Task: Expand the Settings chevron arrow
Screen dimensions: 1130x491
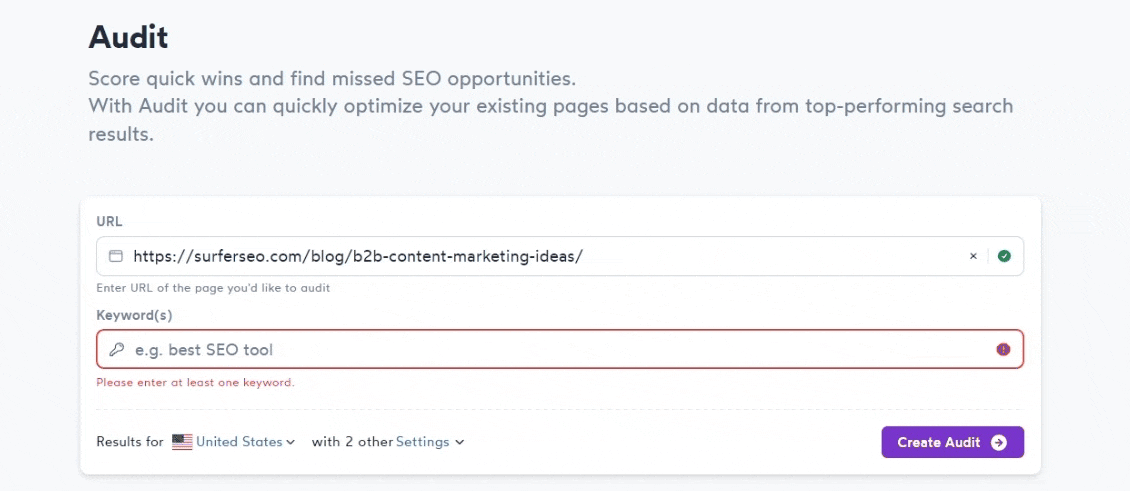Action: click(x=459, y=442)
